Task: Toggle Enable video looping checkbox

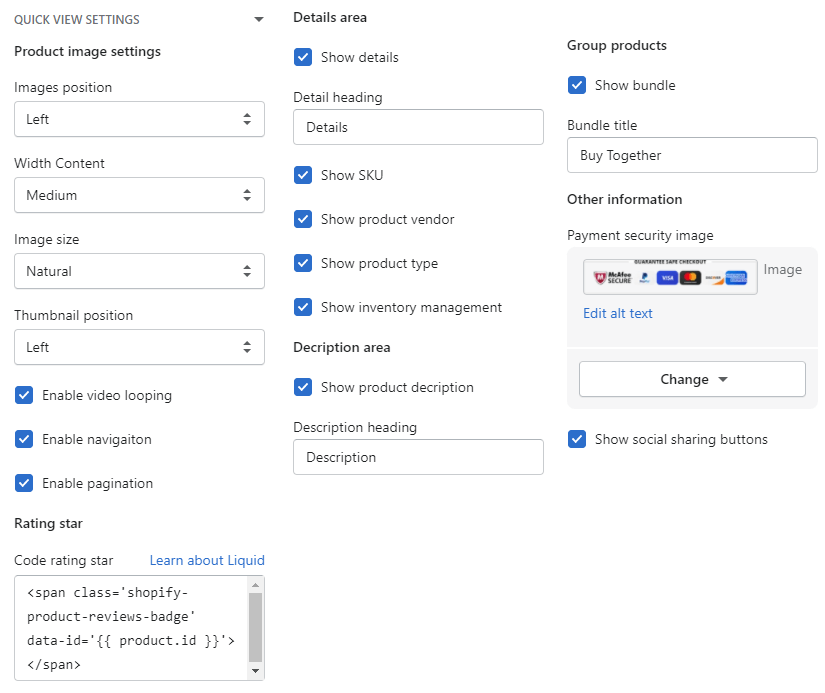Action: coord(25,395)
